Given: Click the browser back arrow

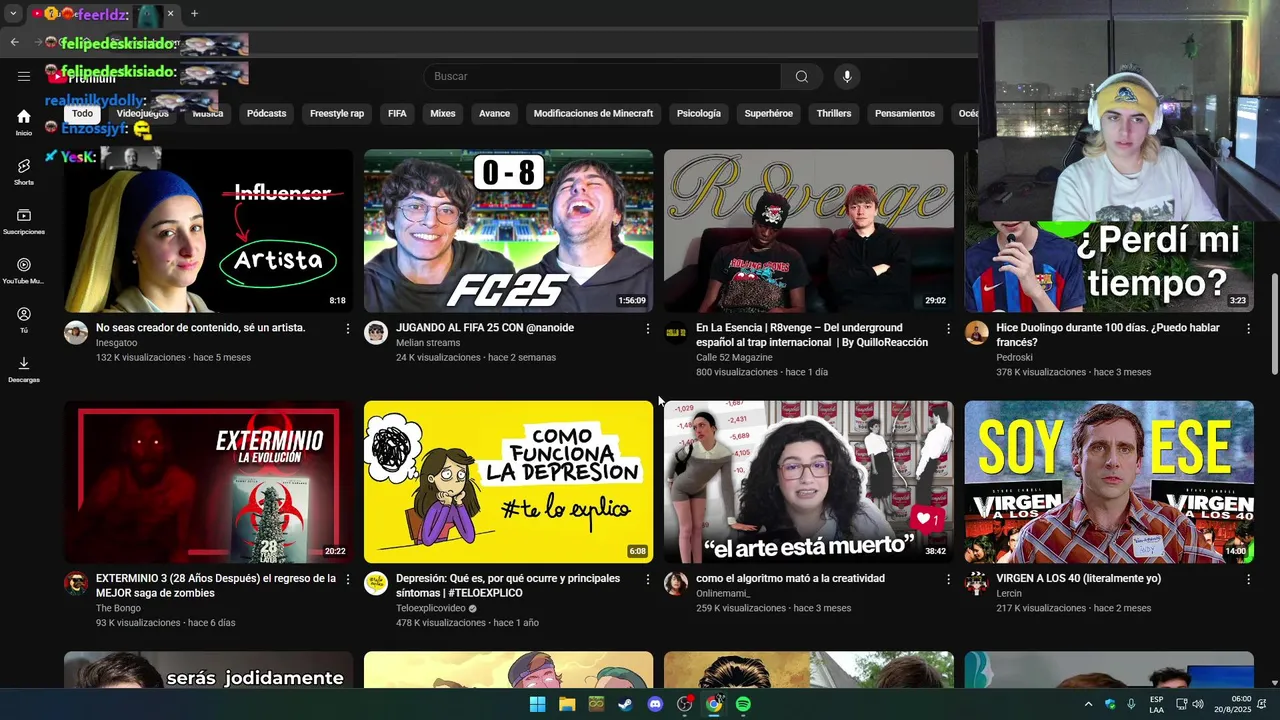Looking at the screenshot, I should click(x=14, y=42).
